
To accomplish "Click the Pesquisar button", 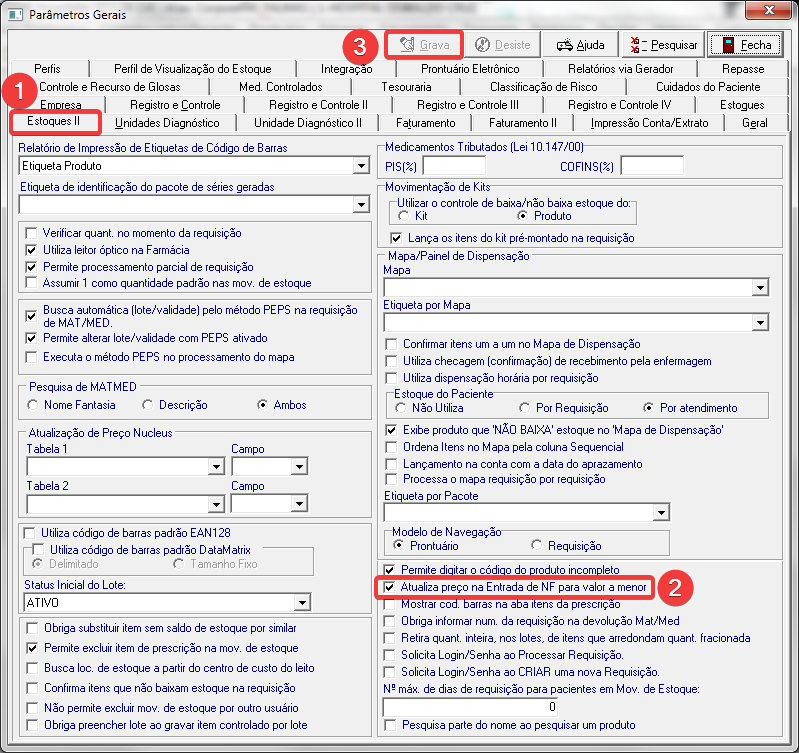I will [x=664, y=45].
